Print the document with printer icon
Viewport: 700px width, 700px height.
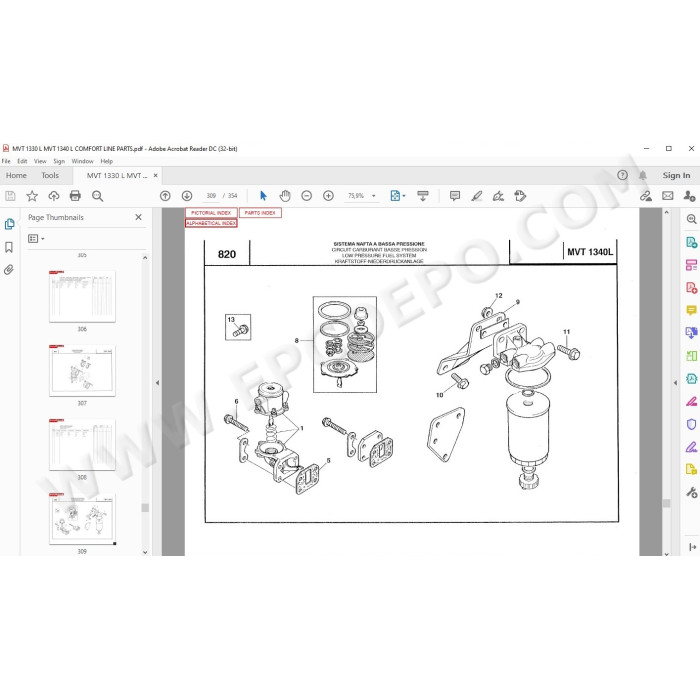click(75, 196)
